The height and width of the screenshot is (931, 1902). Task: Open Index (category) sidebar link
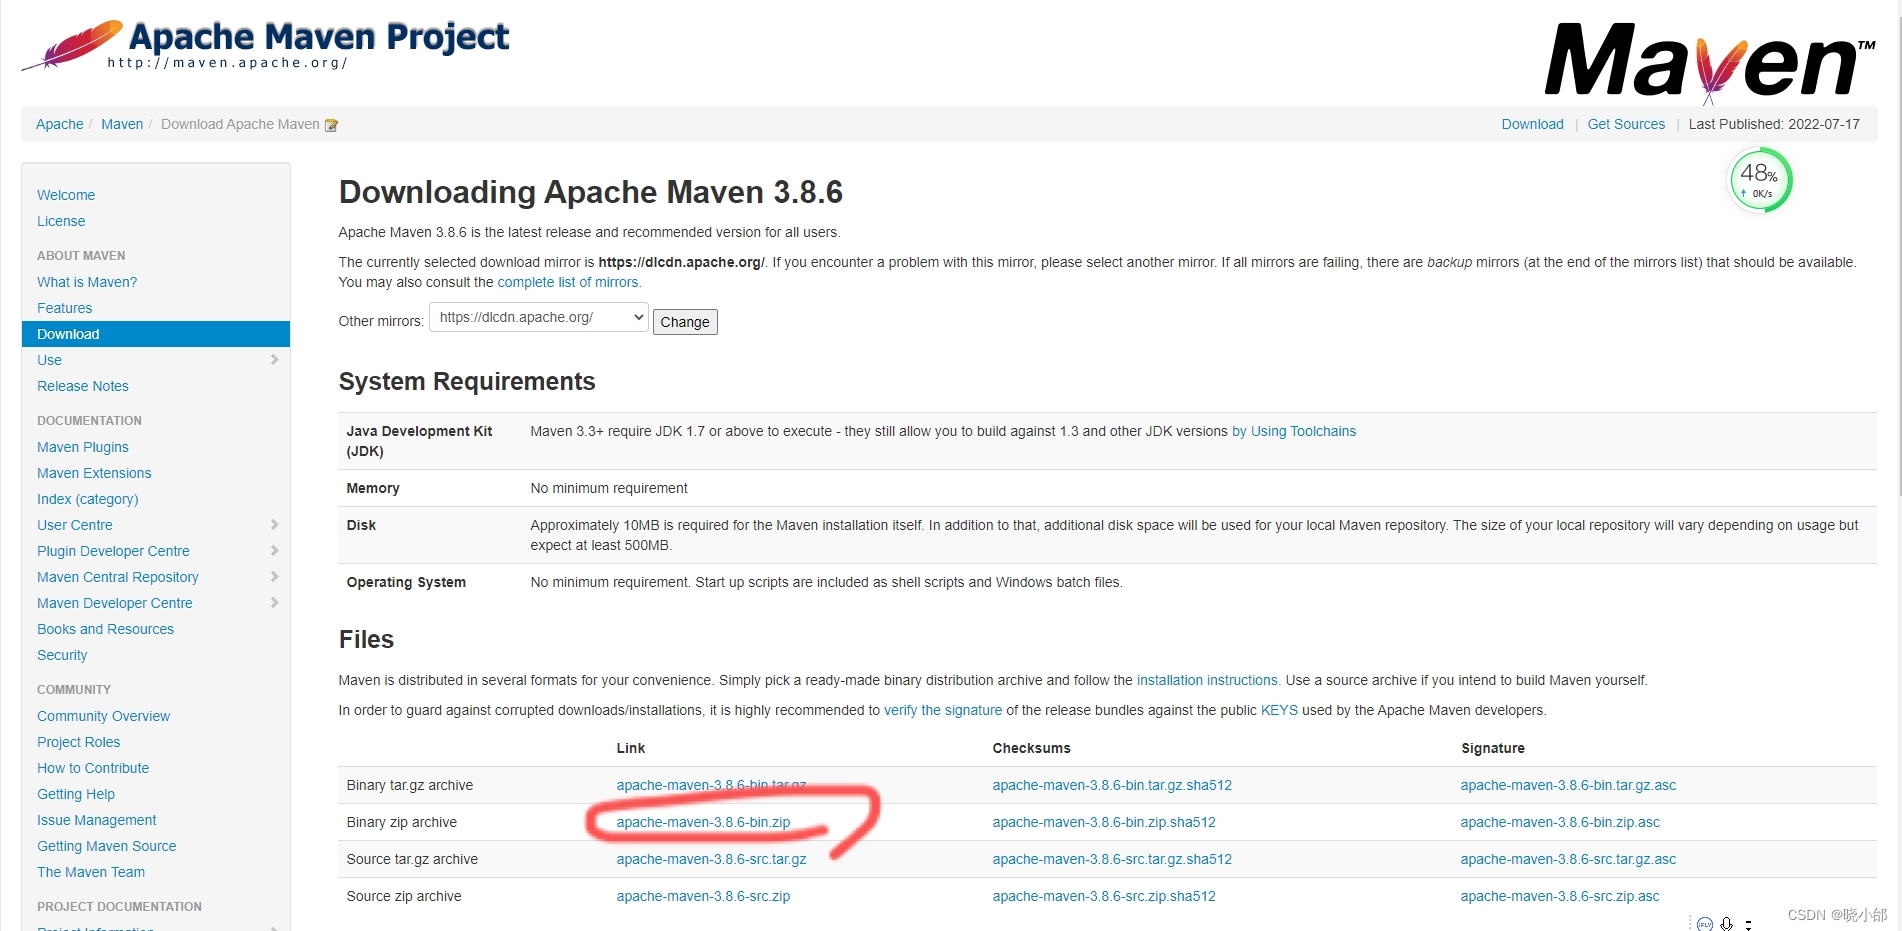88,499
